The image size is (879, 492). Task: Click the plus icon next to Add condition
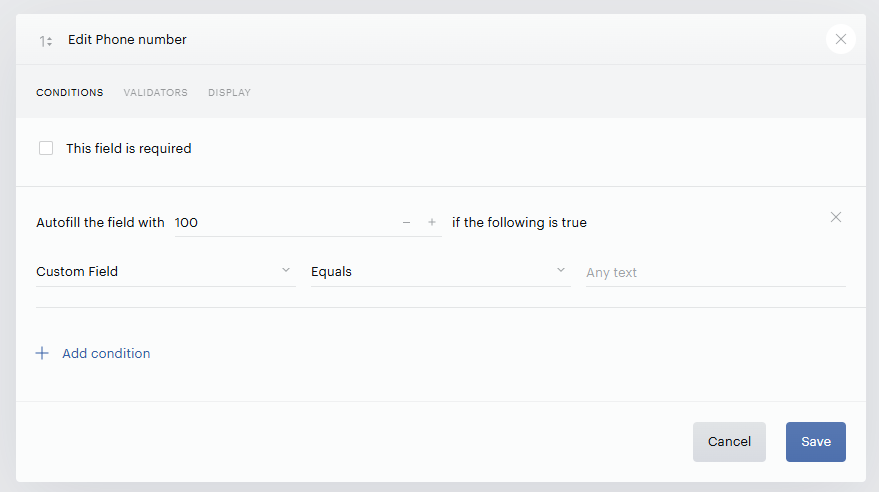[x=42, y=353]
